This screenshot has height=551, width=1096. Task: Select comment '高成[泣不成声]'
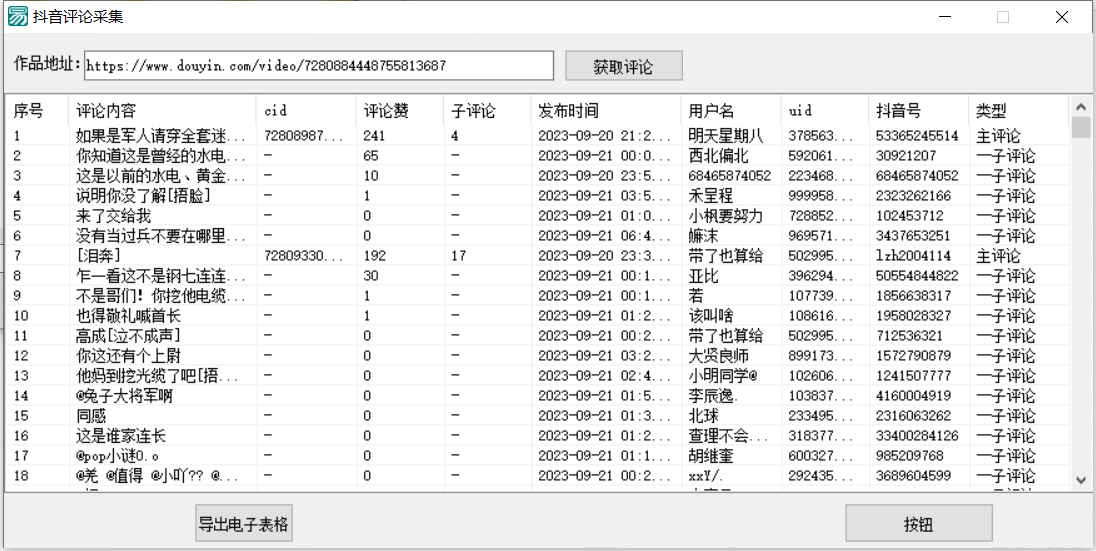(128, 336)
